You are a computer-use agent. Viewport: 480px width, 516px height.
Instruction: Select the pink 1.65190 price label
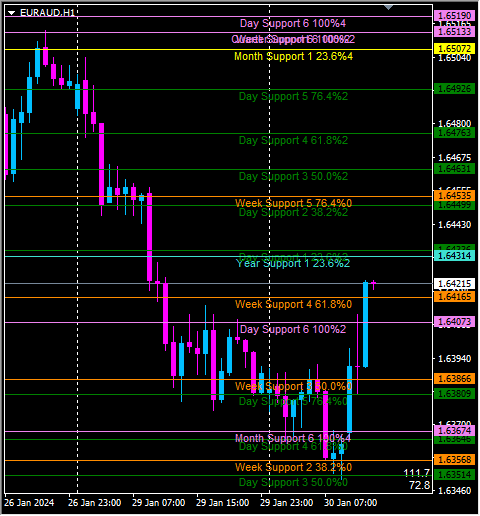coord(455,15)
